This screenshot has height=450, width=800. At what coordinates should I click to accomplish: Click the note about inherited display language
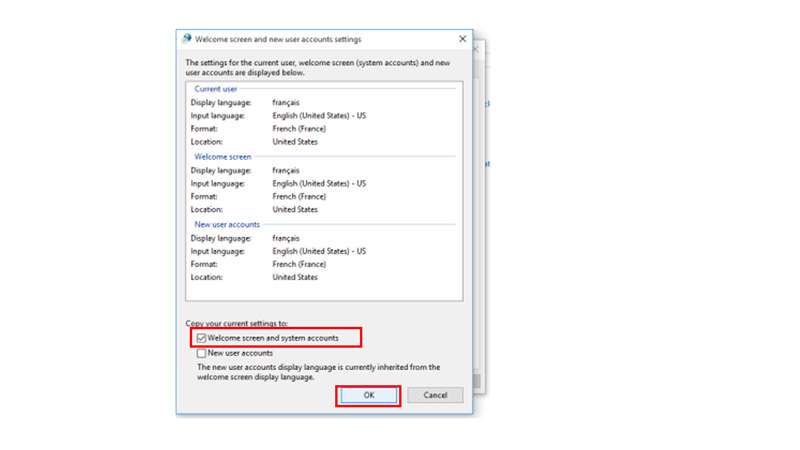(x=318, y=372)
